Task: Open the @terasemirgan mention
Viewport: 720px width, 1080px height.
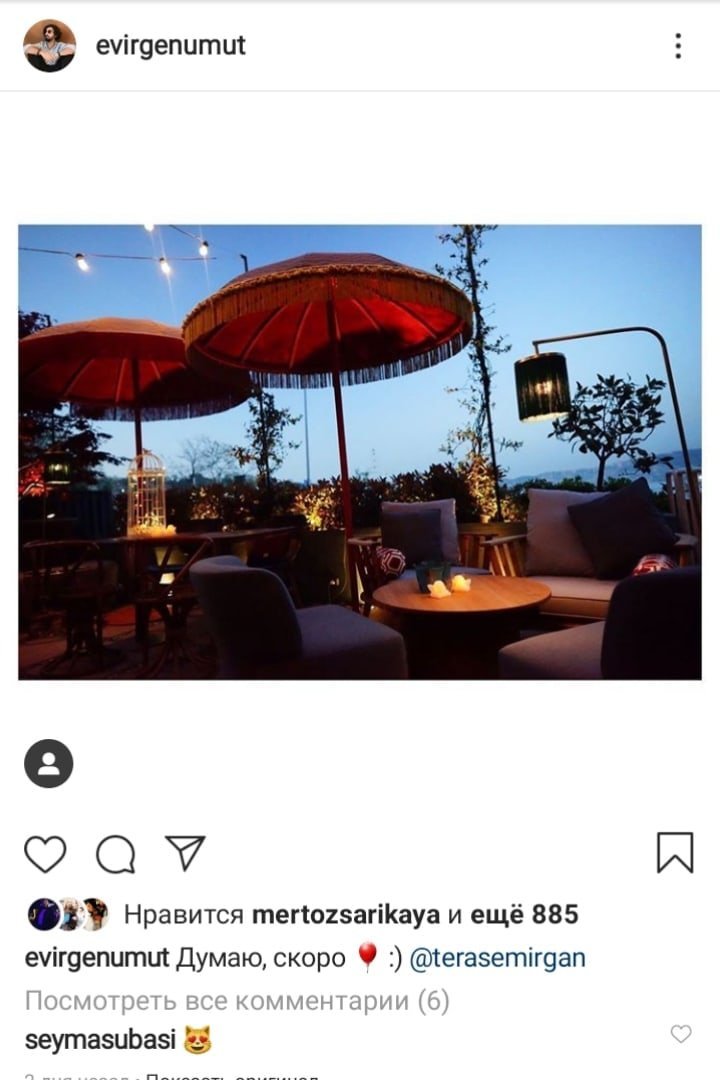Action: coord(497,958)
